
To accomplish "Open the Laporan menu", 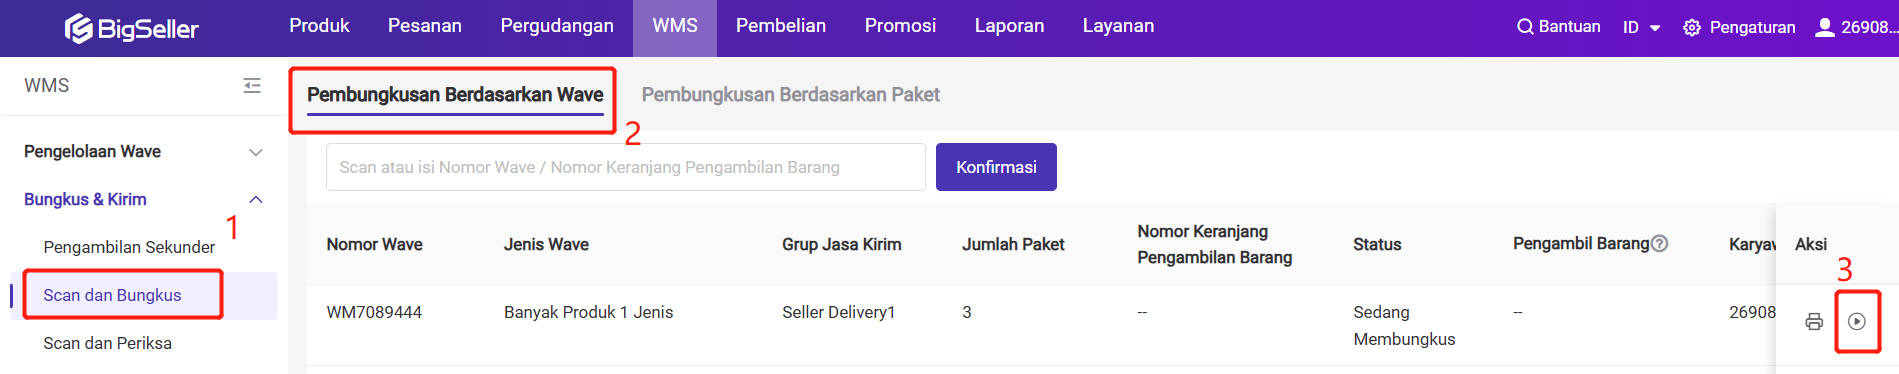I will tap(1009, 26).
